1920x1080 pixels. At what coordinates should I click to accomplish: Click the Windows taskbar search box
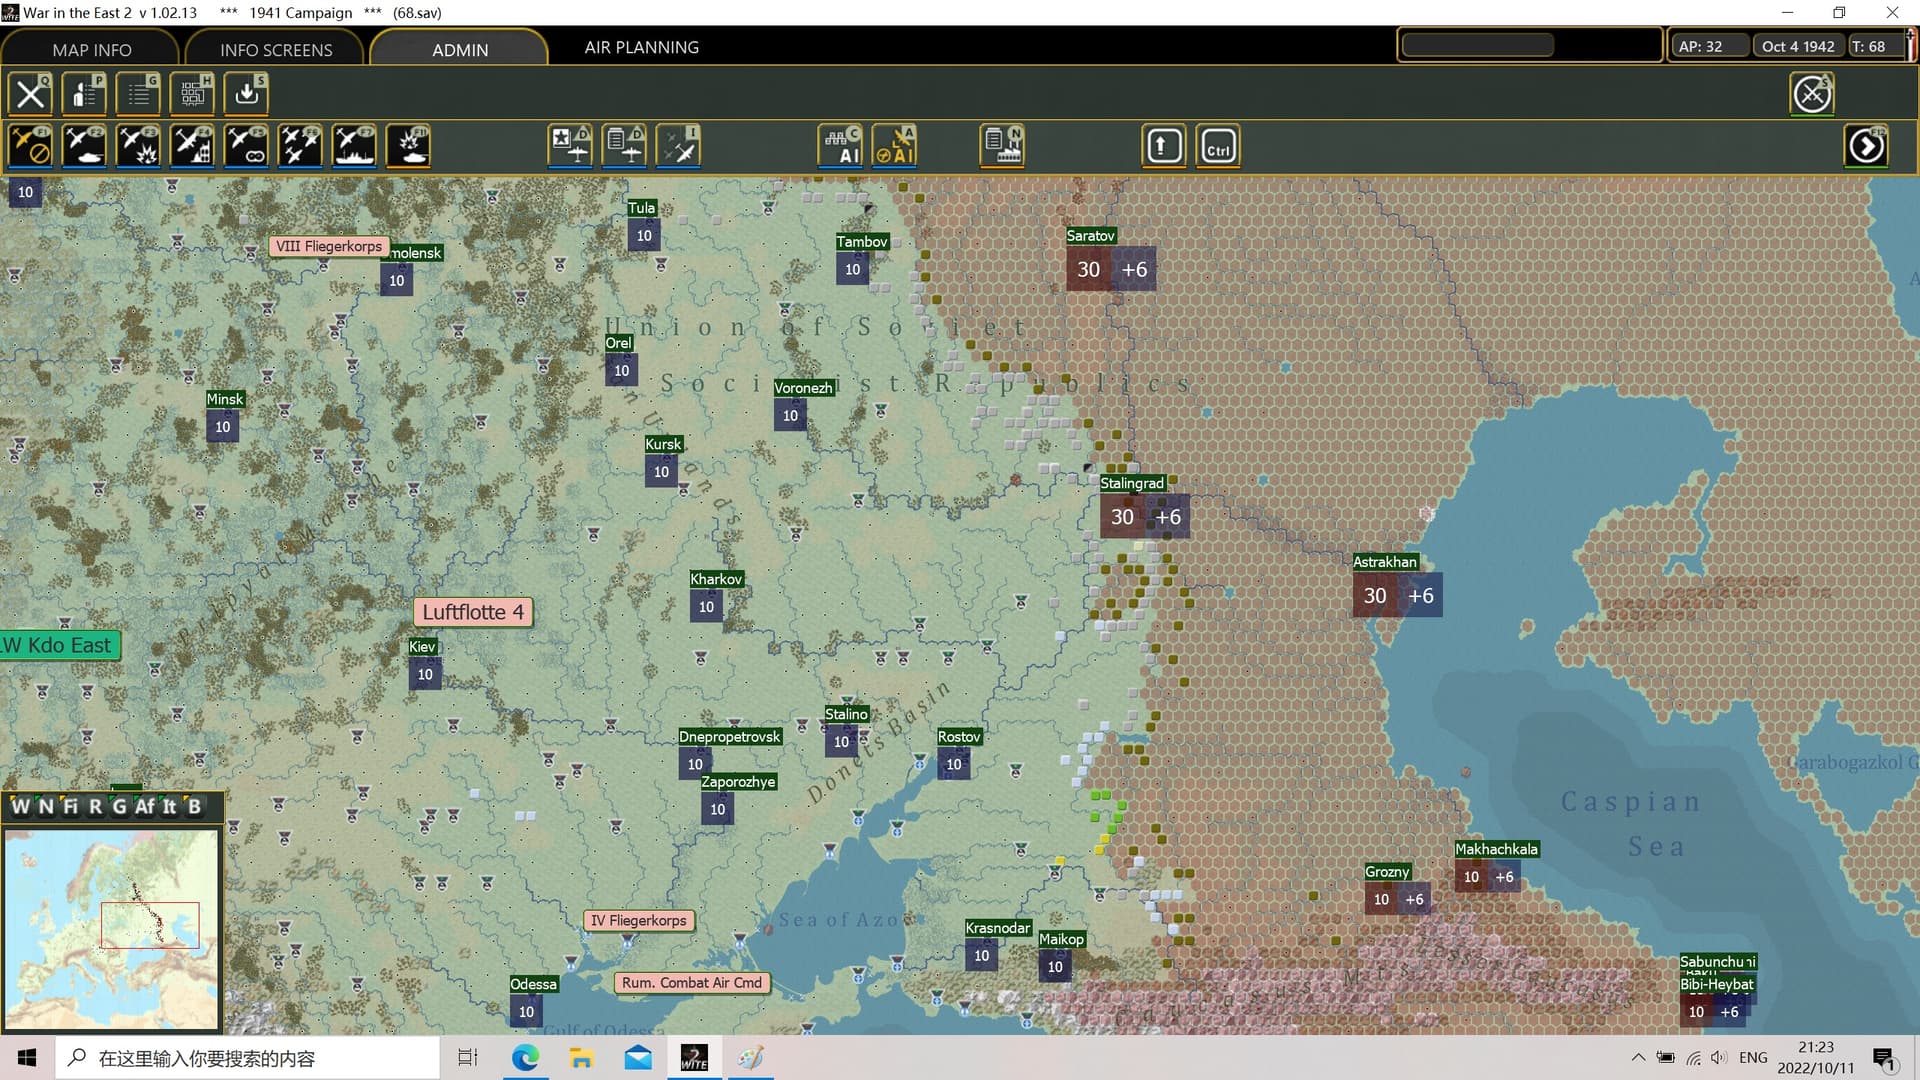pyautogui.click(x=247, y=1058)
